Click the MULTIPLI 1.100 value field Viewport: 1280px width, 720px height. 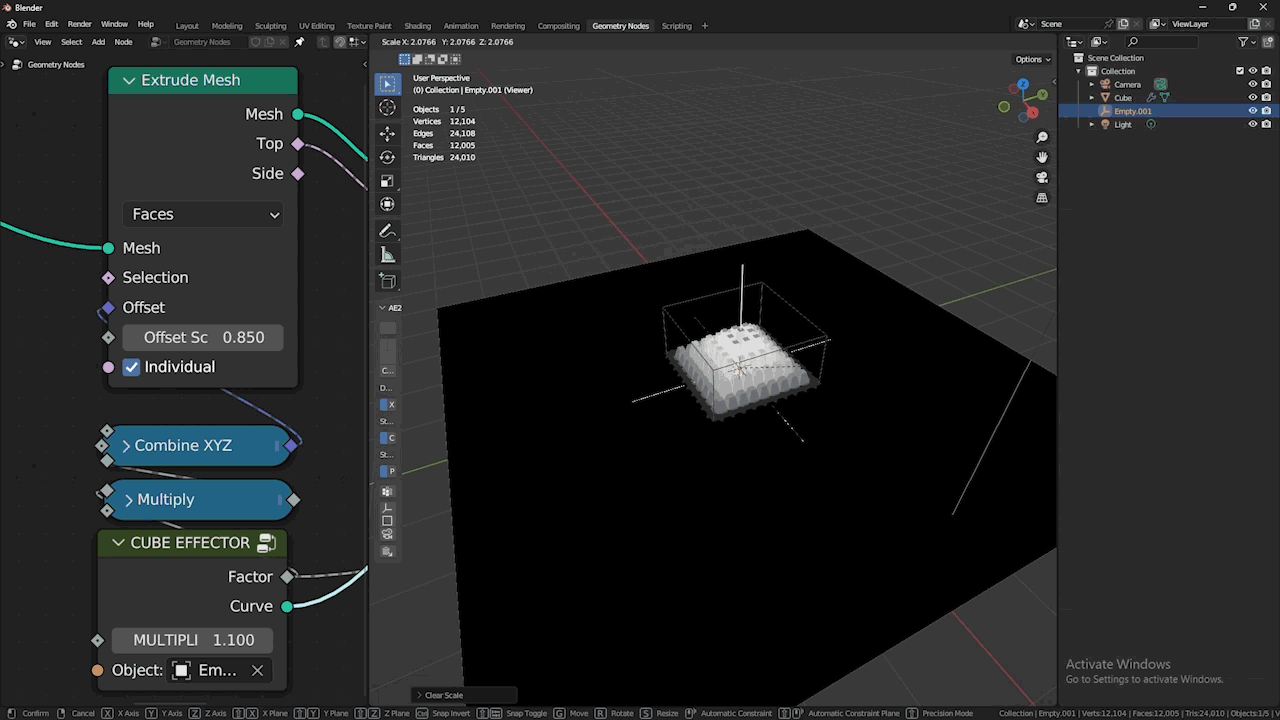coord(194,640)
